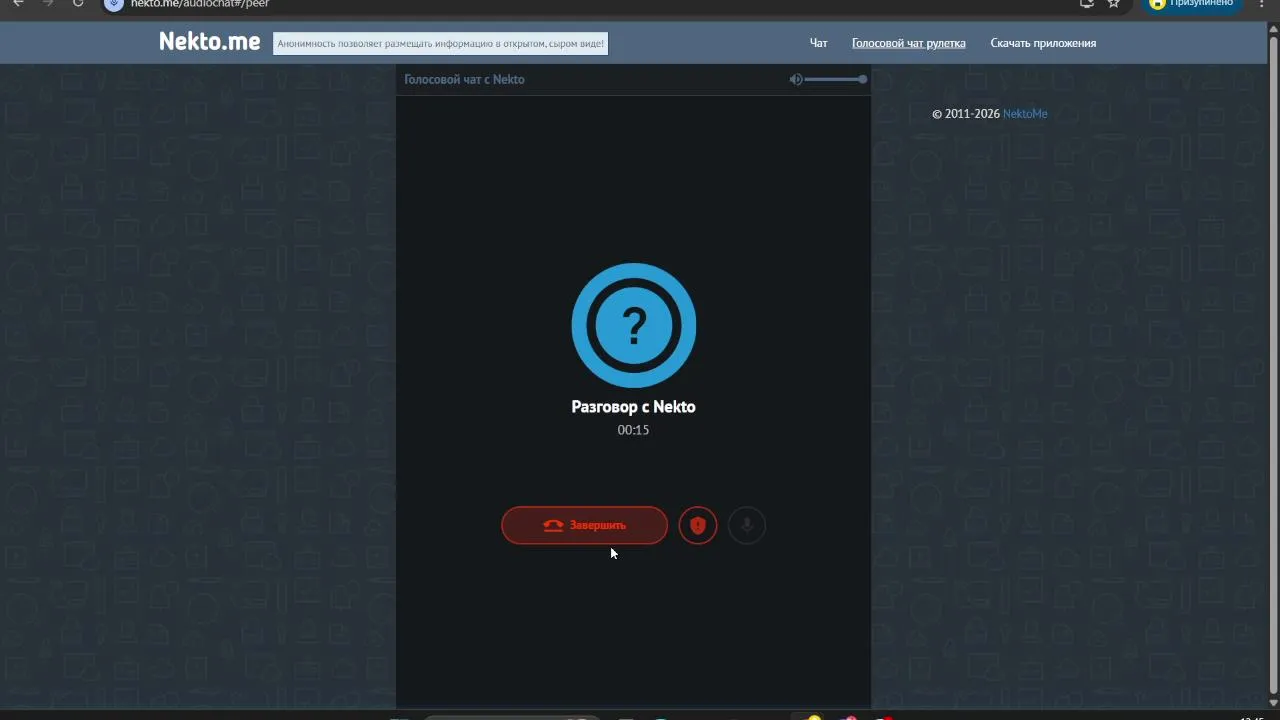Reload the page with browser refresh icon
This screenshot has height=720, width=1280.
point(78,3)
